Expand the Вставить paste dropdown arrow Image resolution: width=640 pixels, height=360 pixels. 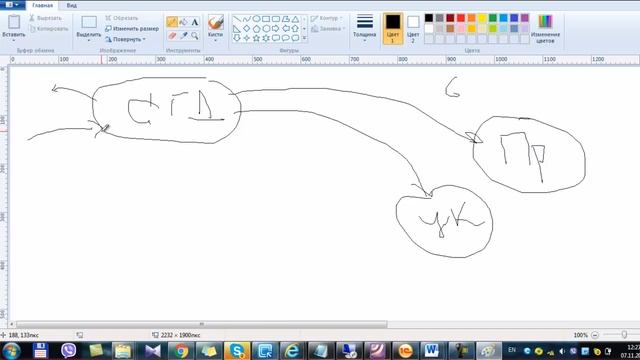click(x=14, y=40)
